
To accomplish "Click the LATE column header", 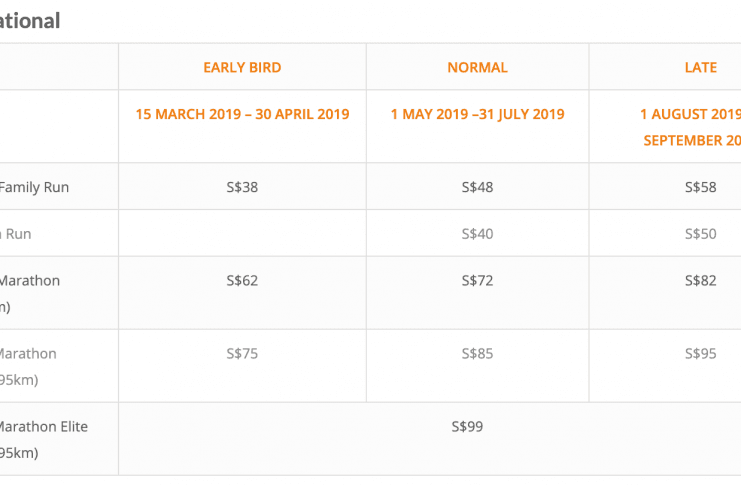I will pos(701,68).
